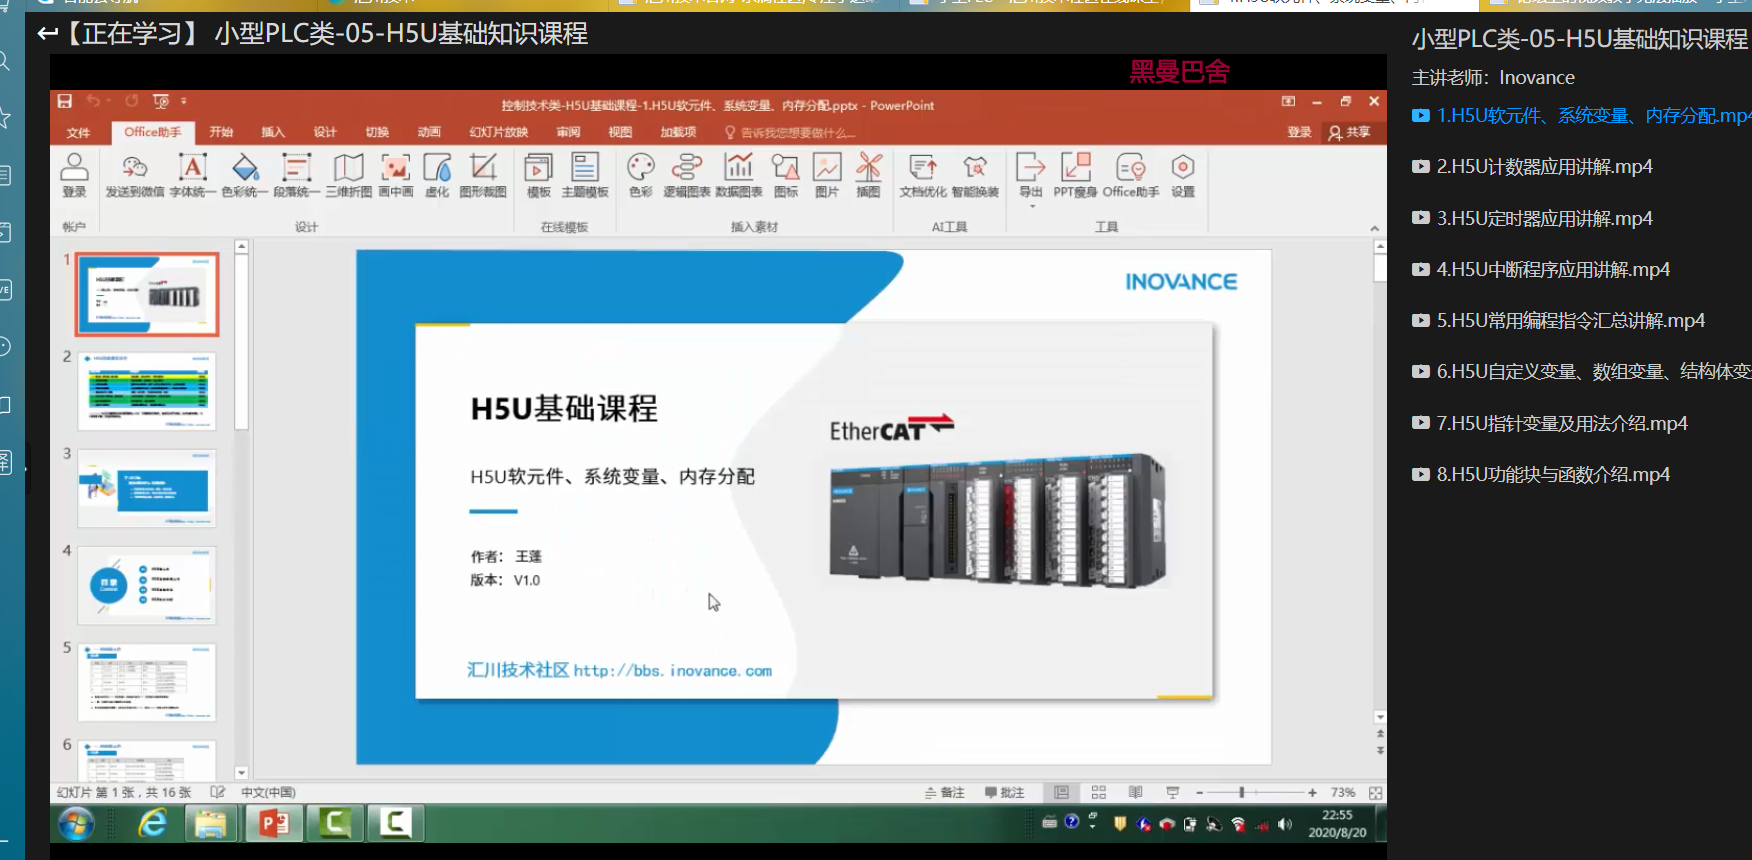Open the 图形截图 crop tool
This screenshot has height=860, width=1752.
[x=483, y=175]
